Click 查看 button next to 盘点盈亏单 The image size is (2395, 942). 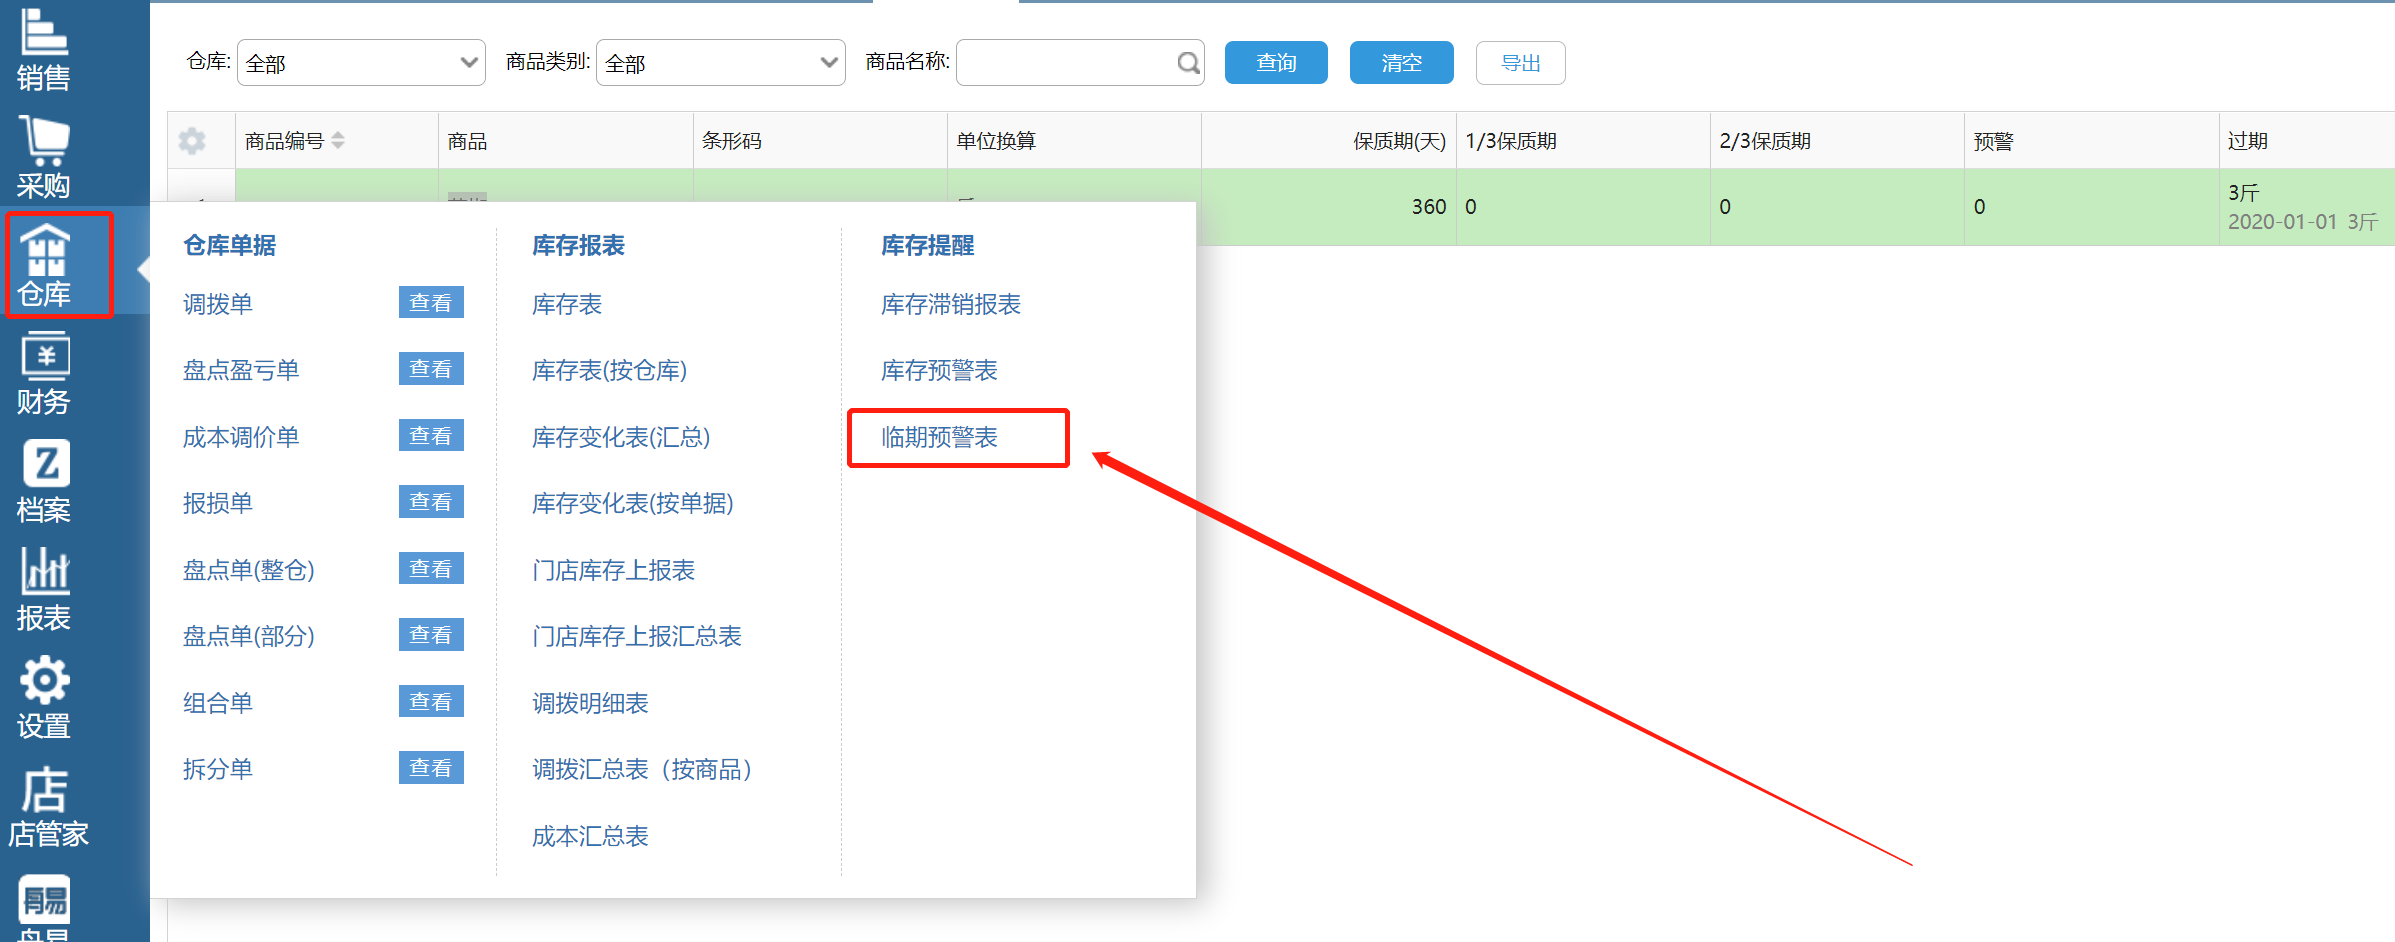click(x=431, y=369)
